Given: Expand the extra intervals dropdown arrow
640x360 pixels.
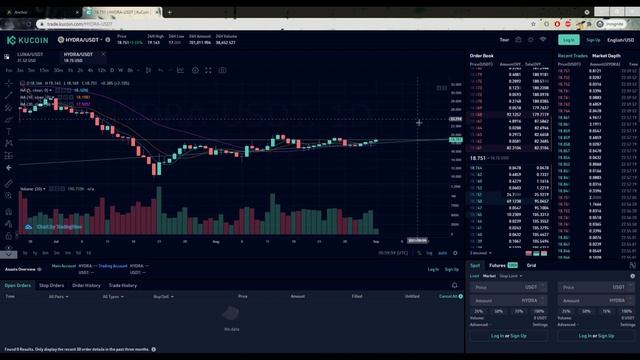Looking at the screenshot, I should pos(138,70).
